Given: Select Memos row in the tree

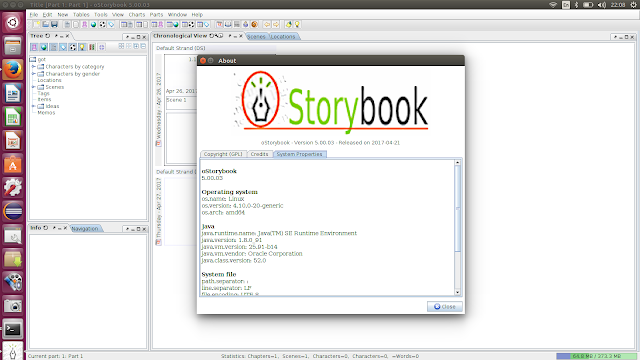Looking at the screenshot, I should click(x=46, y=113).
